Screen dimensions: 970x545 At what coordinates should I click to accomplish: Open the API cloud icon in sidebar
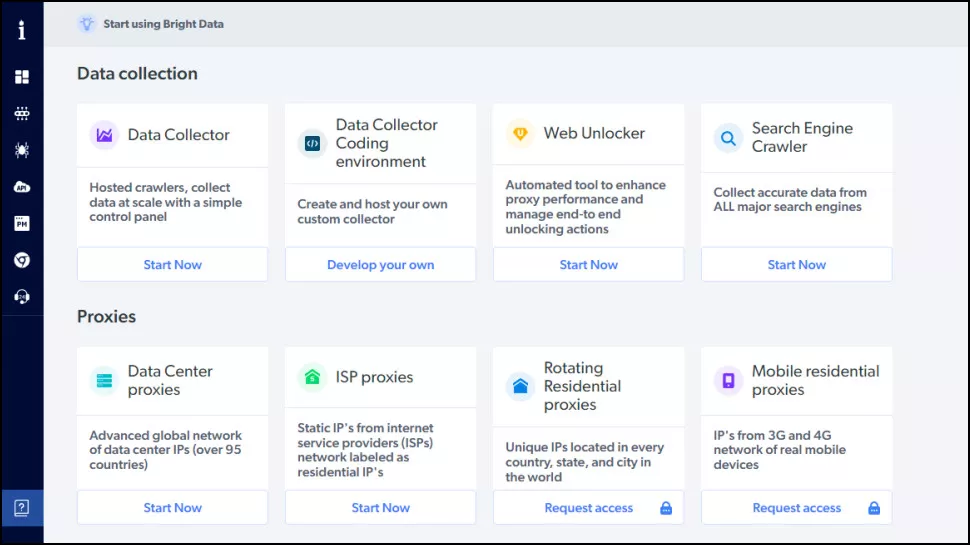pyautogui.click(x=22, y=187)
